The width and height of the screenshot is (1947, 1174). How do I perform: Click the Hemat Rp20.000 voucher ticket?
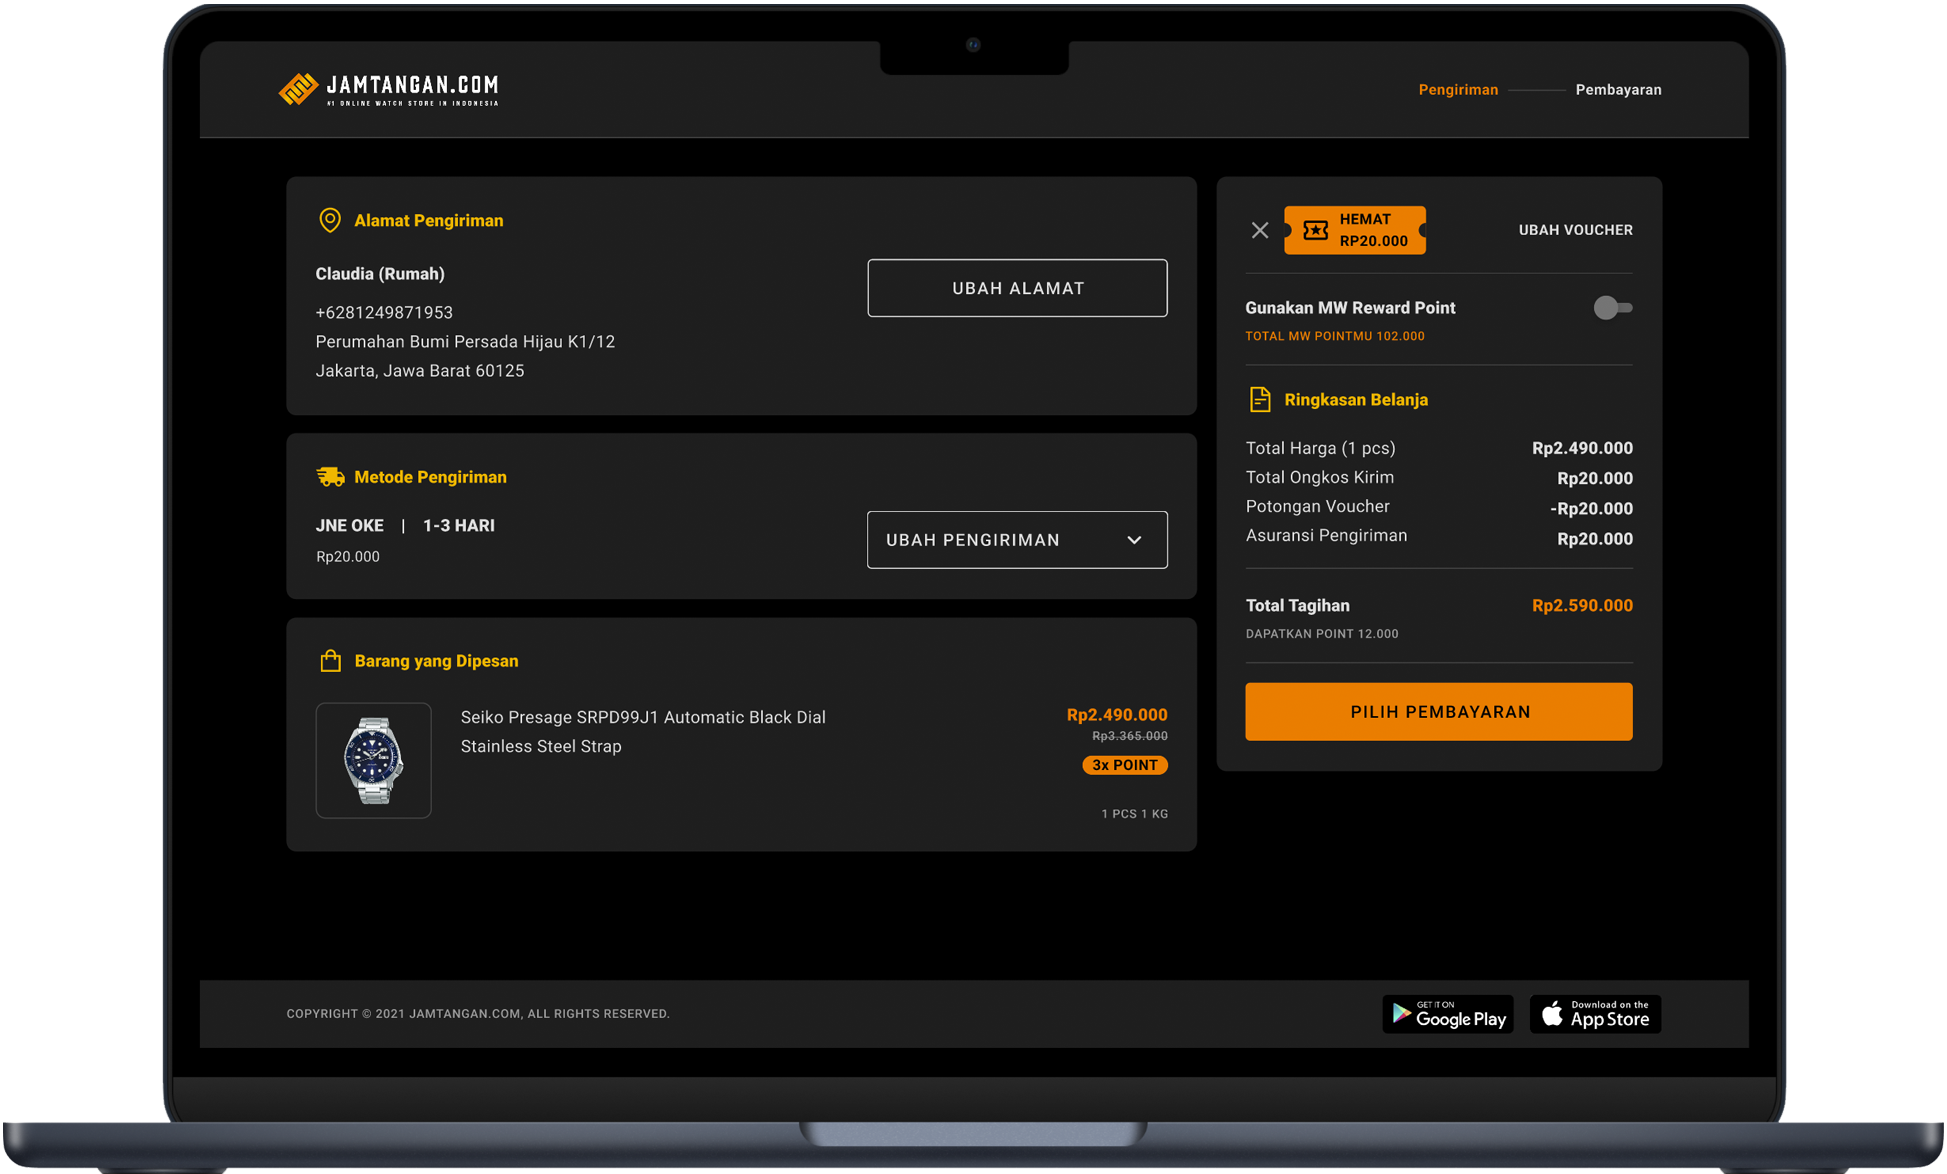1355,230
